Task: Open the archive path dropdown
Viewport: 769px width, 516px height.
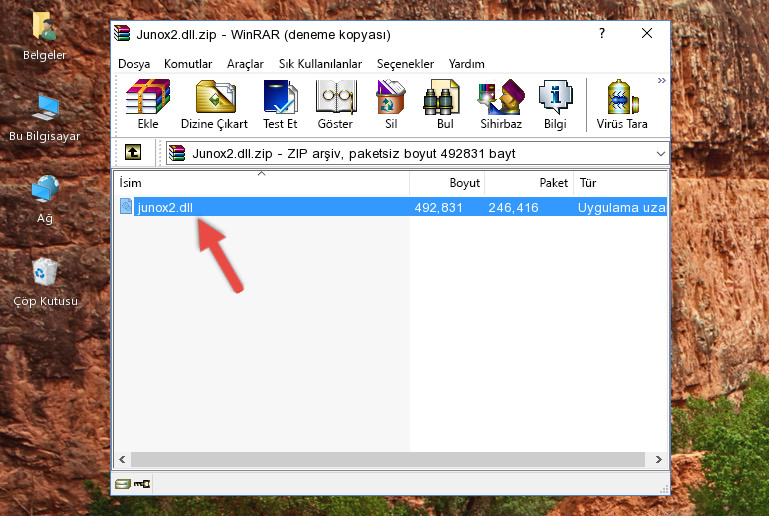Action: tap(661, 154)
